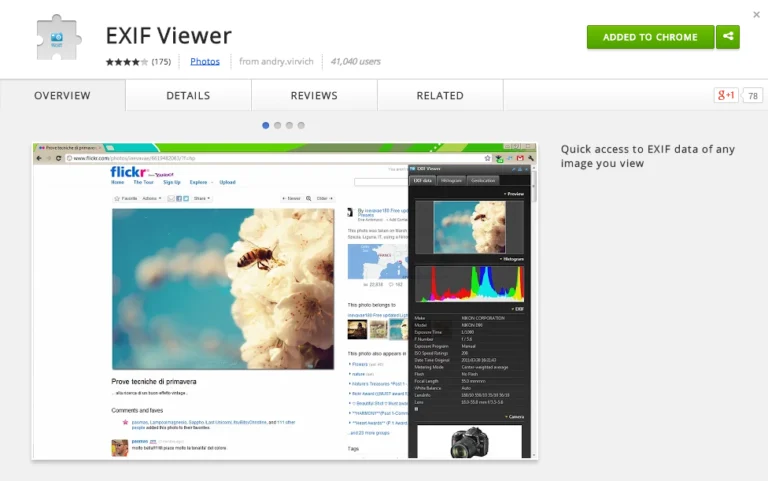The height and width of the screenshot is (481, 768).
Task: Click the (175) ratings count
Action: [x=161, y=62]
